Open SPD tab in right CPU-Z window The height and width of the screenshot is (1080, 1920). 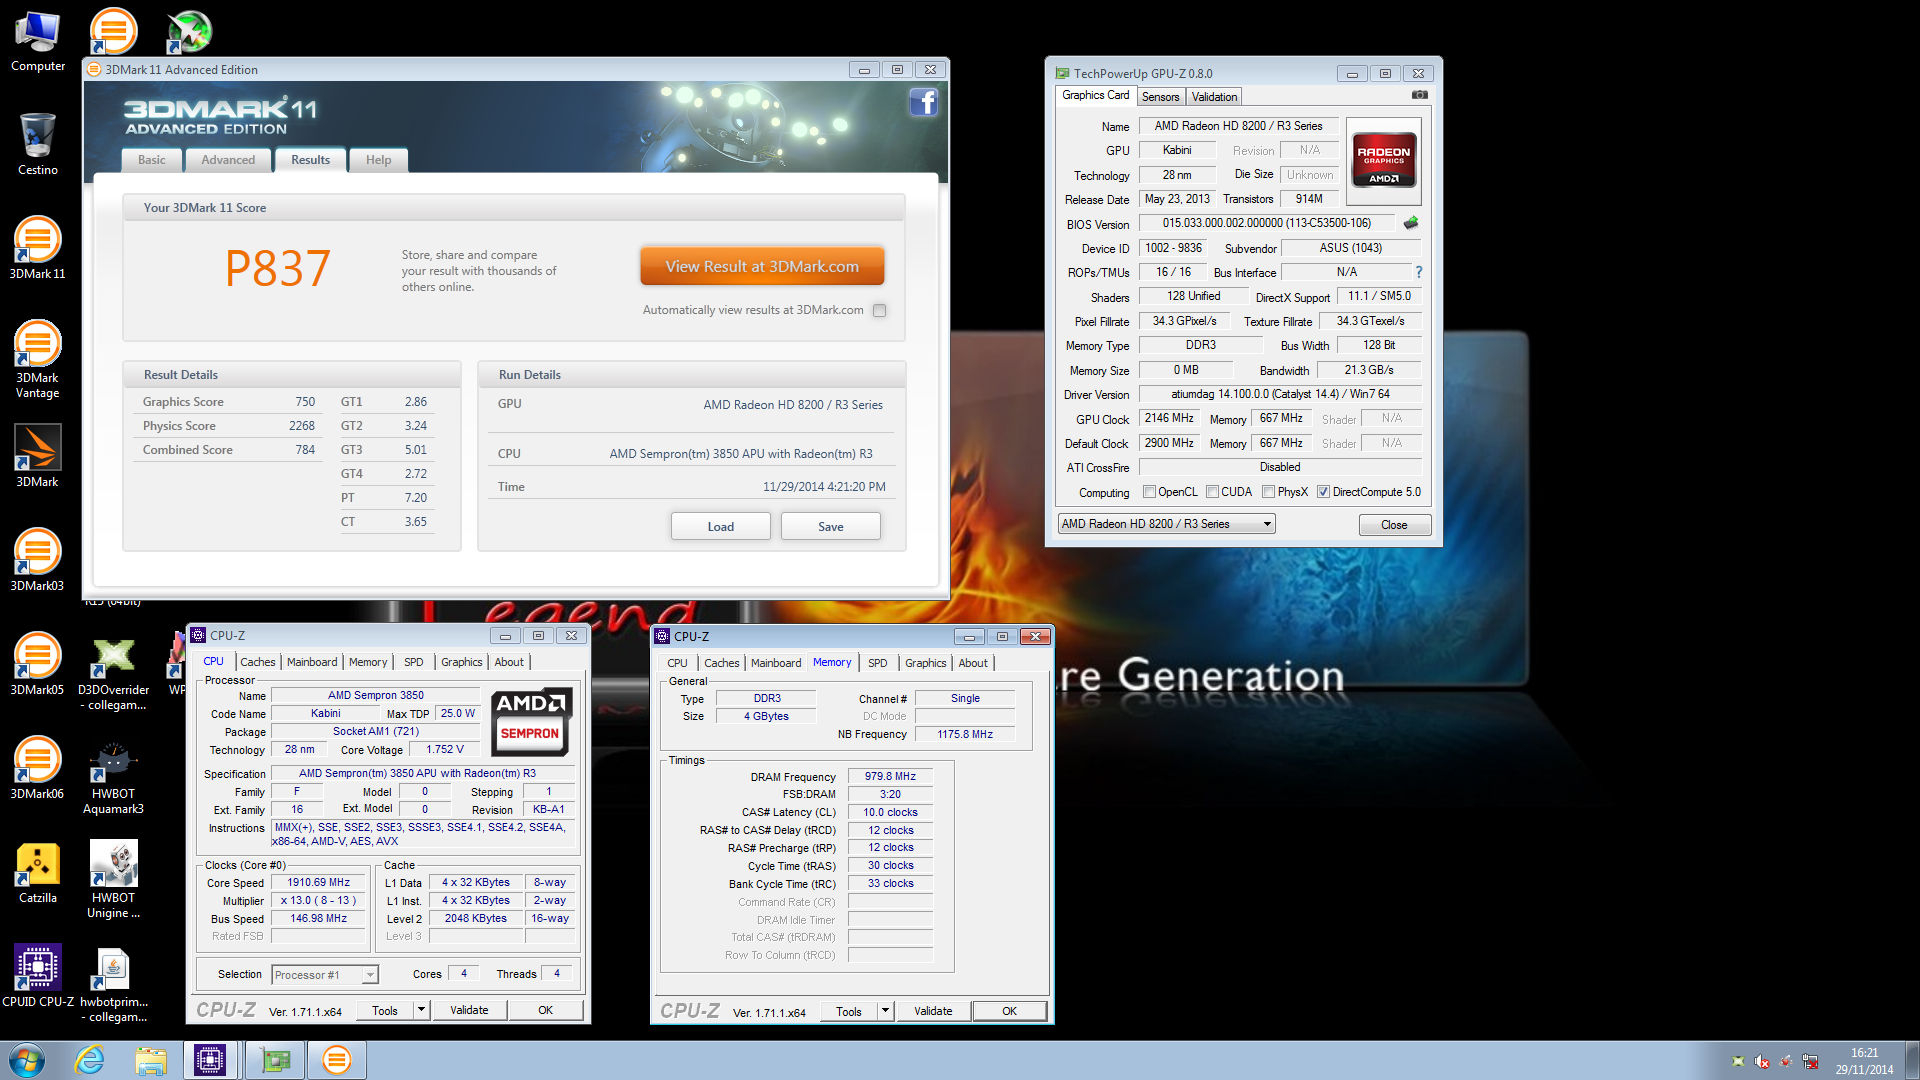tap(878, 663)
